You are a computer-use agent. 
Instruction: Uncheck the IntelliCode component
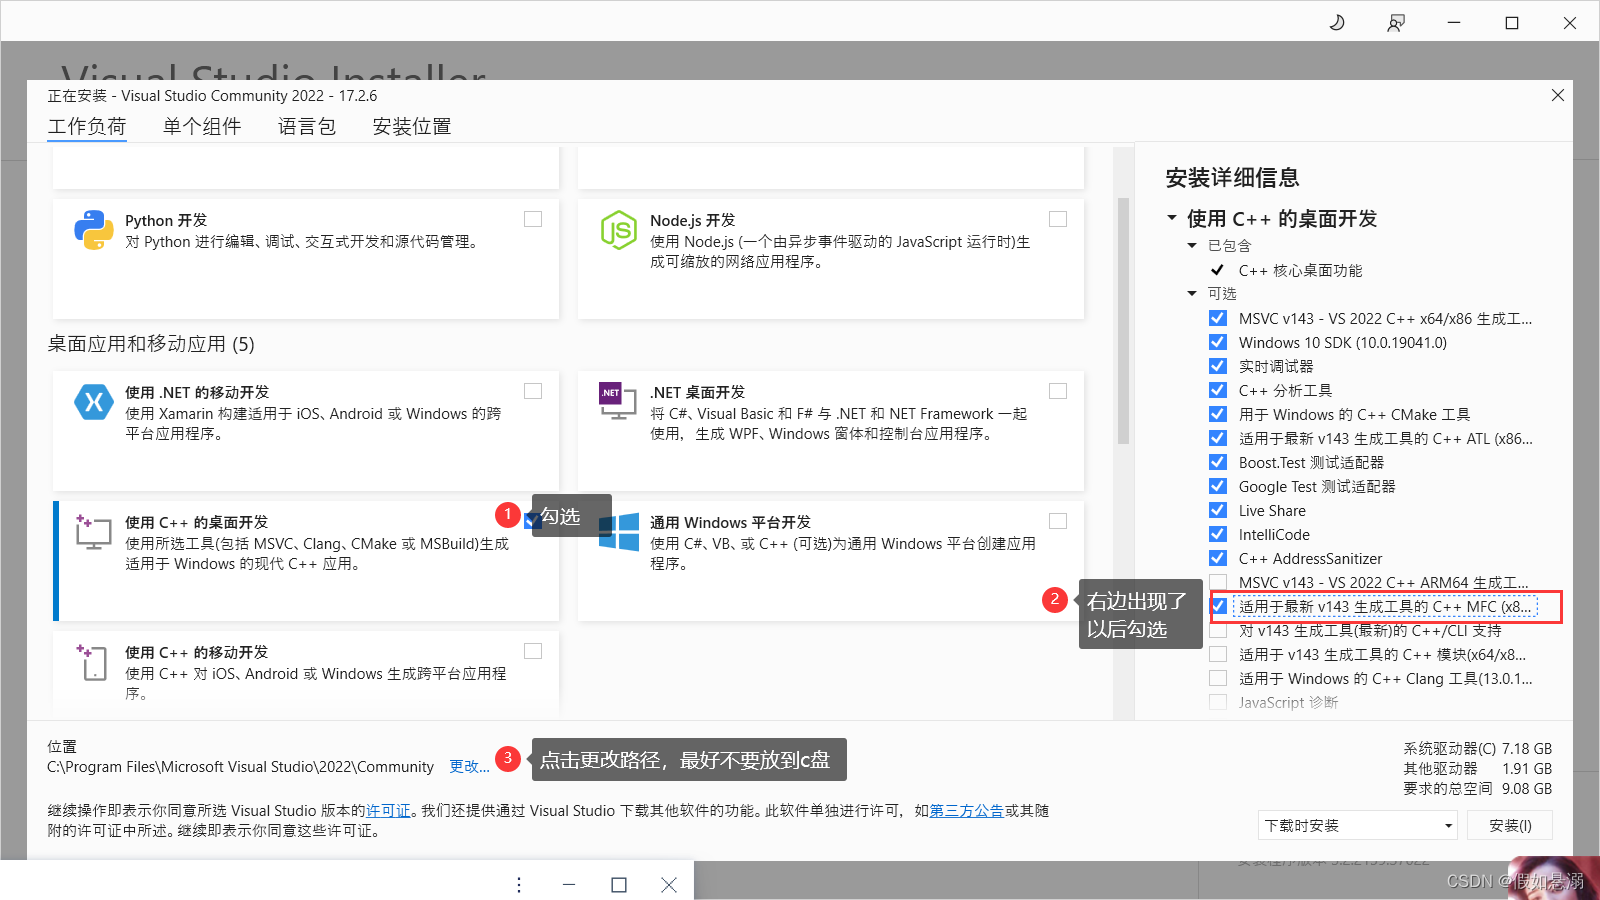pos(1218,534)
